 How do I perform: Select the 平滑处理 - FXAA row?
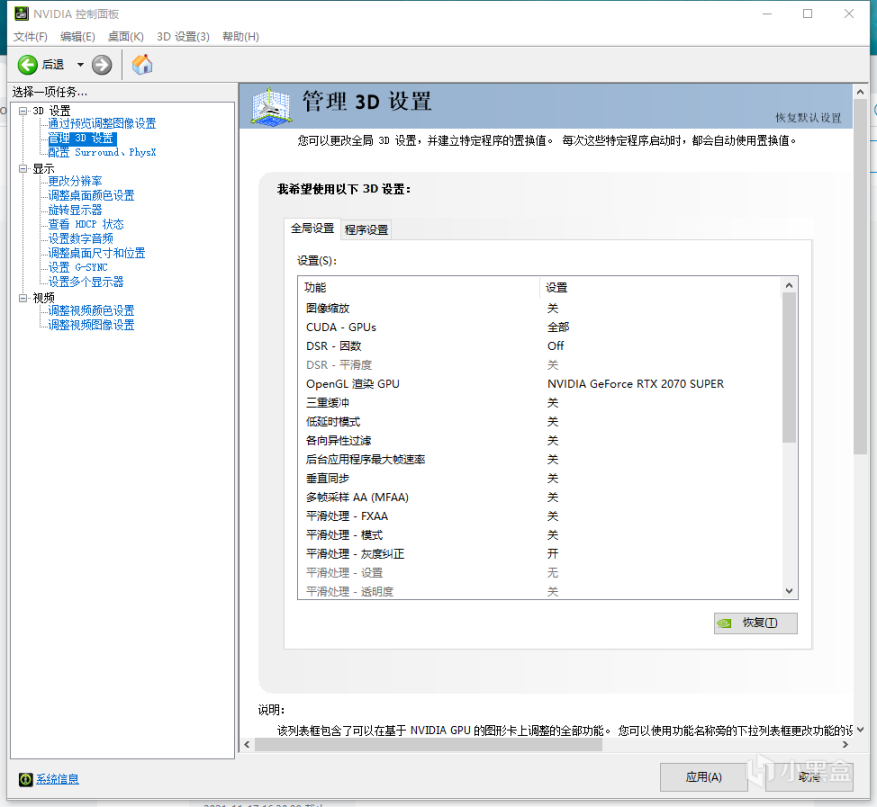pos(539,516)
